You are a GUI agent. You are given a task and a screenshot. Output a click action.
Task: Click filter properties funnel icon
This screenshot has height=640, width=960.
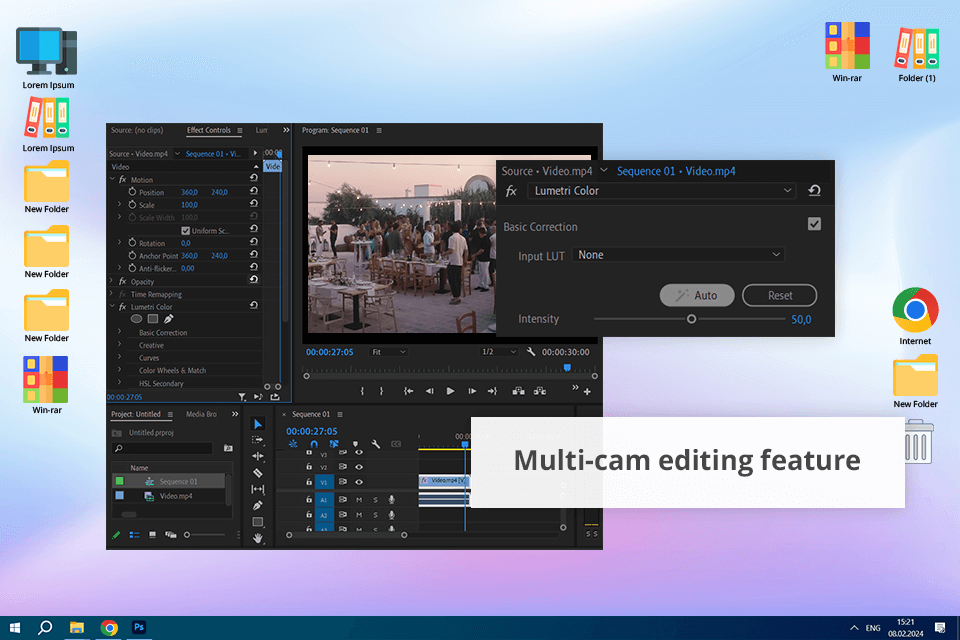[242, 397]
